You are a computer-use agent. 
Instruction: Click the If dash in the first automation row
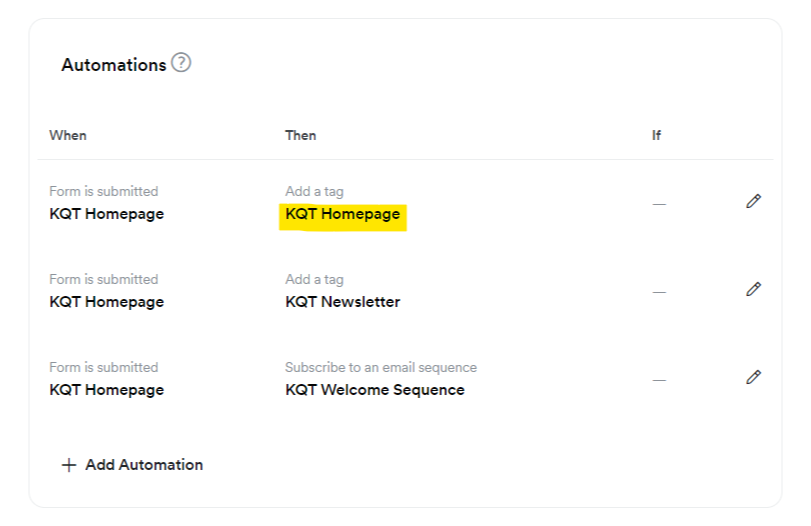tap(659, 204)
